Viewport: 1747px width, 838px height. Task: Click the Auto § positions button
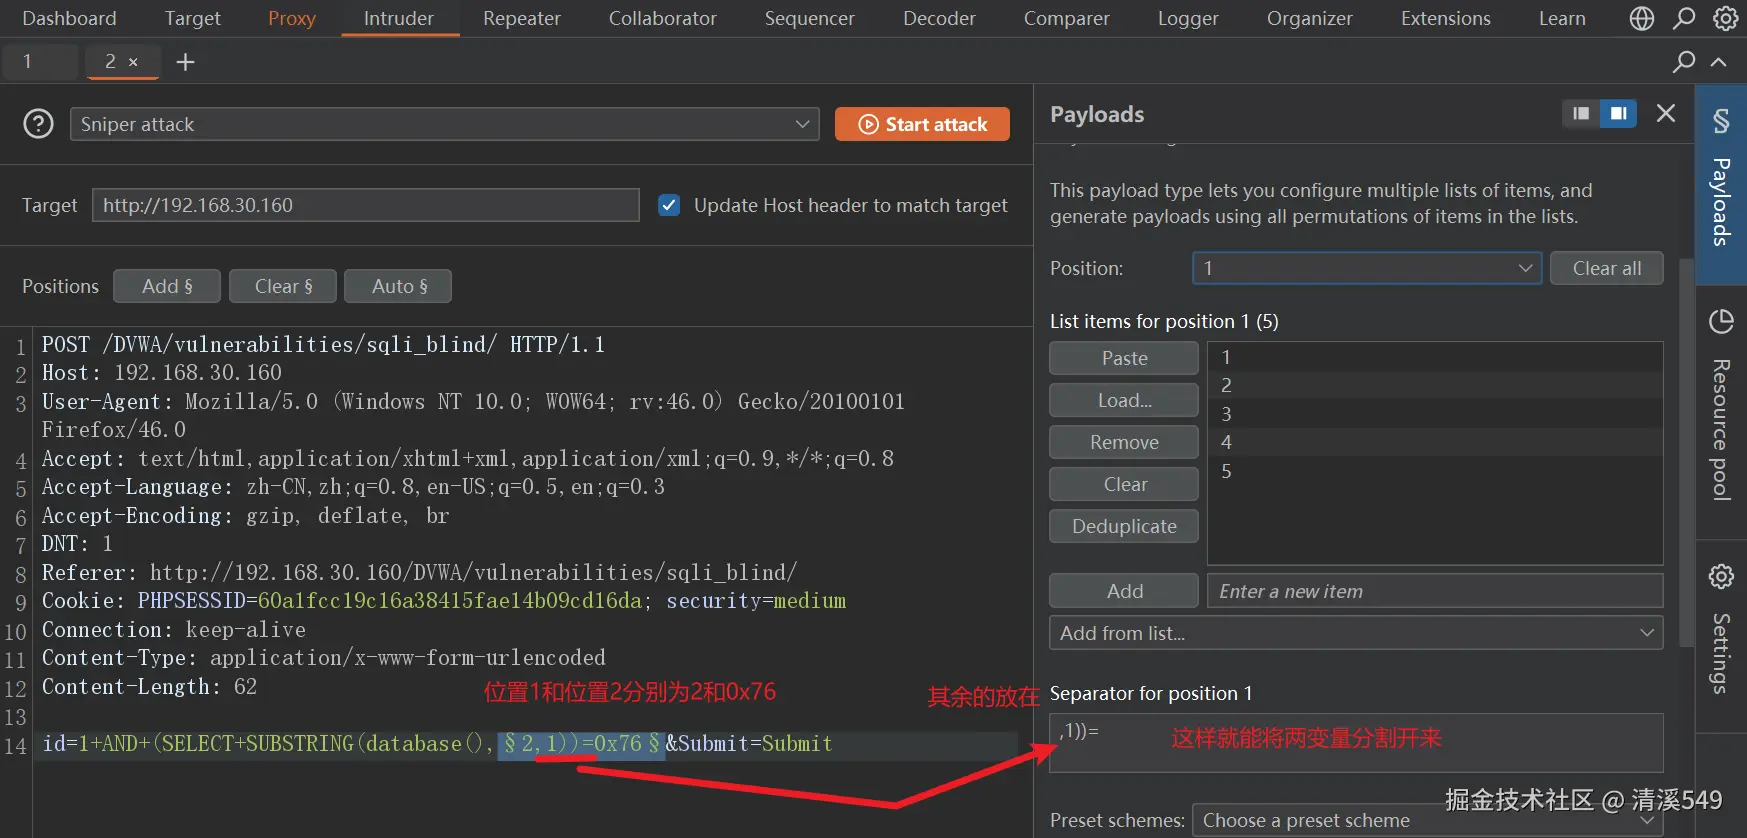coord(398,286)
